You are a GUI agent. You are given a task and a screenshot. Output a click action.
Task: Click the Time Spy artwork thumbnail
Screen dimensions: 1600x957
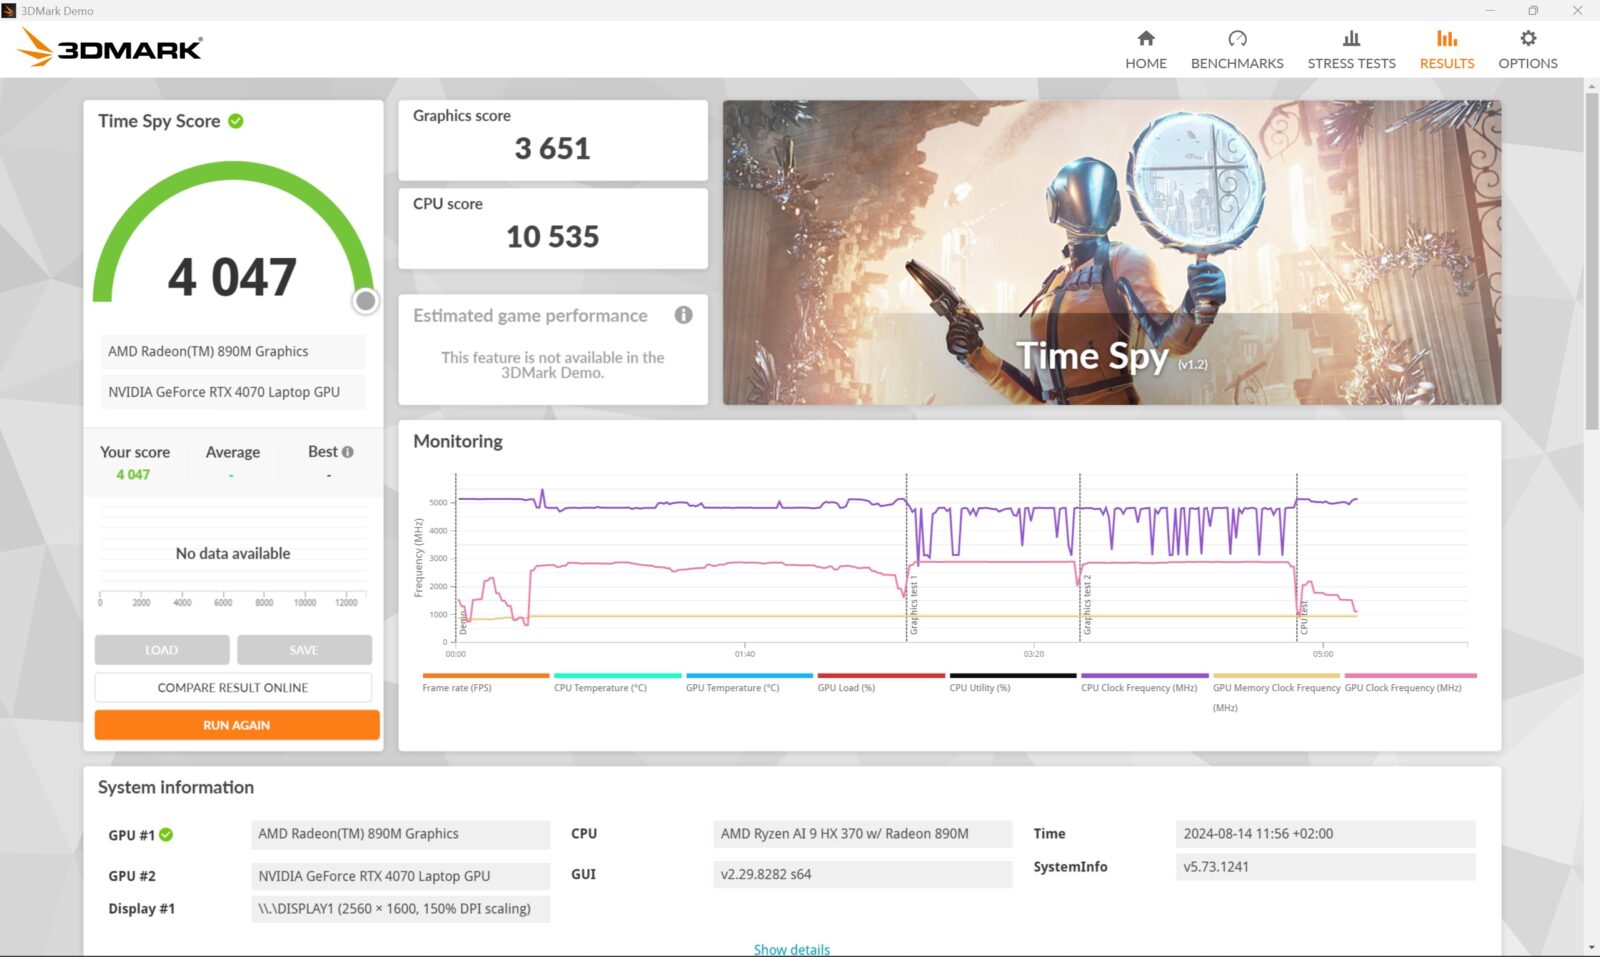pyautogui.click(x=1111, y=252)
